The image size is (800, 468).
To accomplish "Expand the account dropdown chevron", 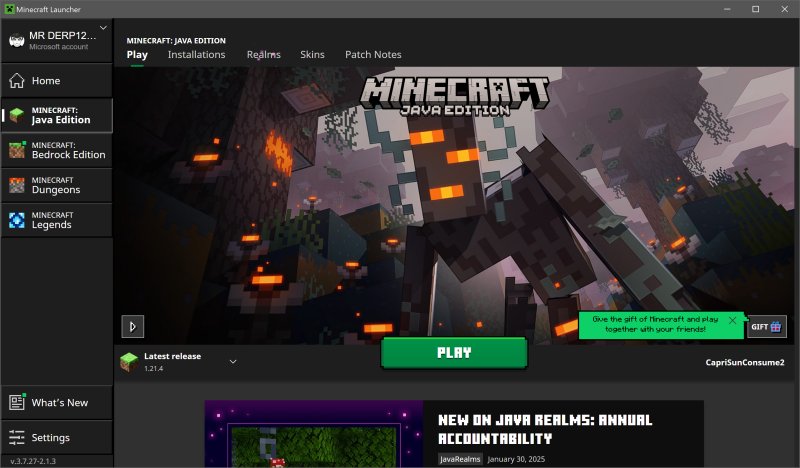I will click(x=103, y=28).
